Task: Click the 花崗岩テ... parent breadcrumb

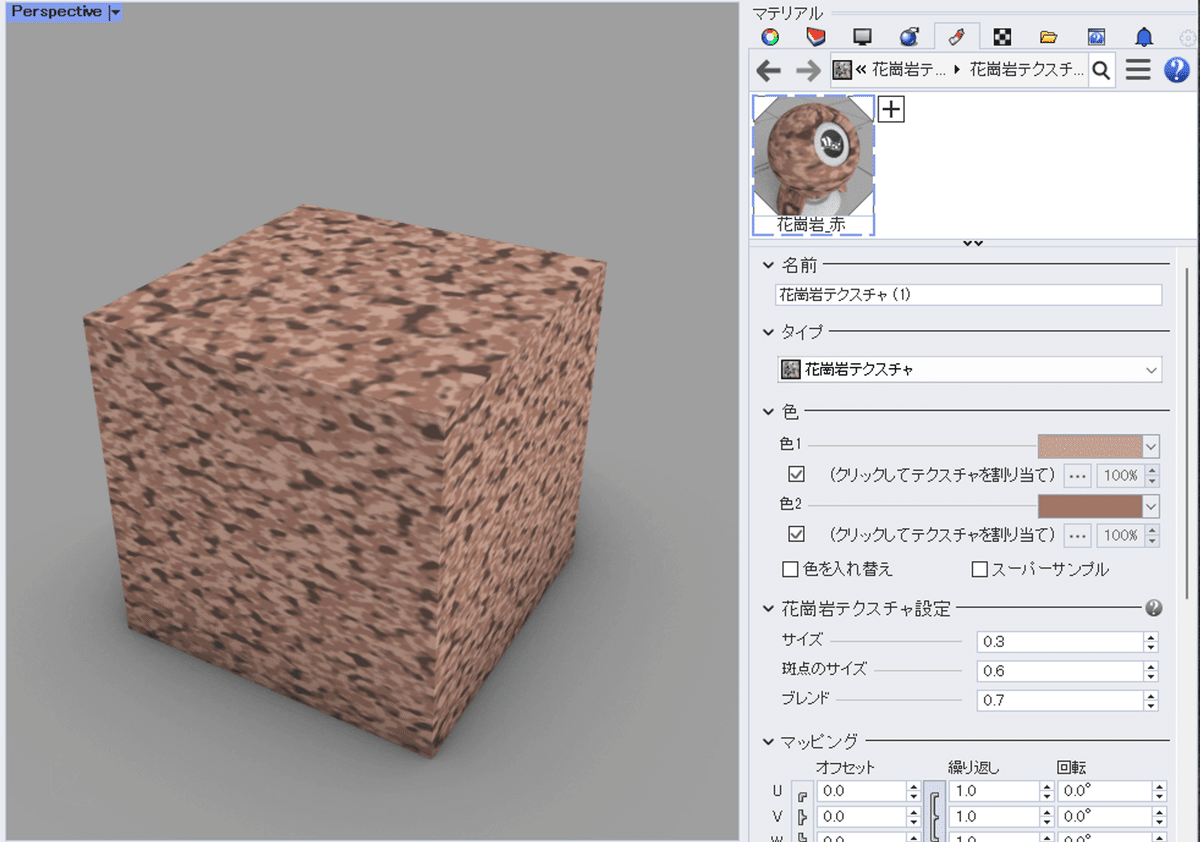Action: pyautogui.click(x=910, y=70)
